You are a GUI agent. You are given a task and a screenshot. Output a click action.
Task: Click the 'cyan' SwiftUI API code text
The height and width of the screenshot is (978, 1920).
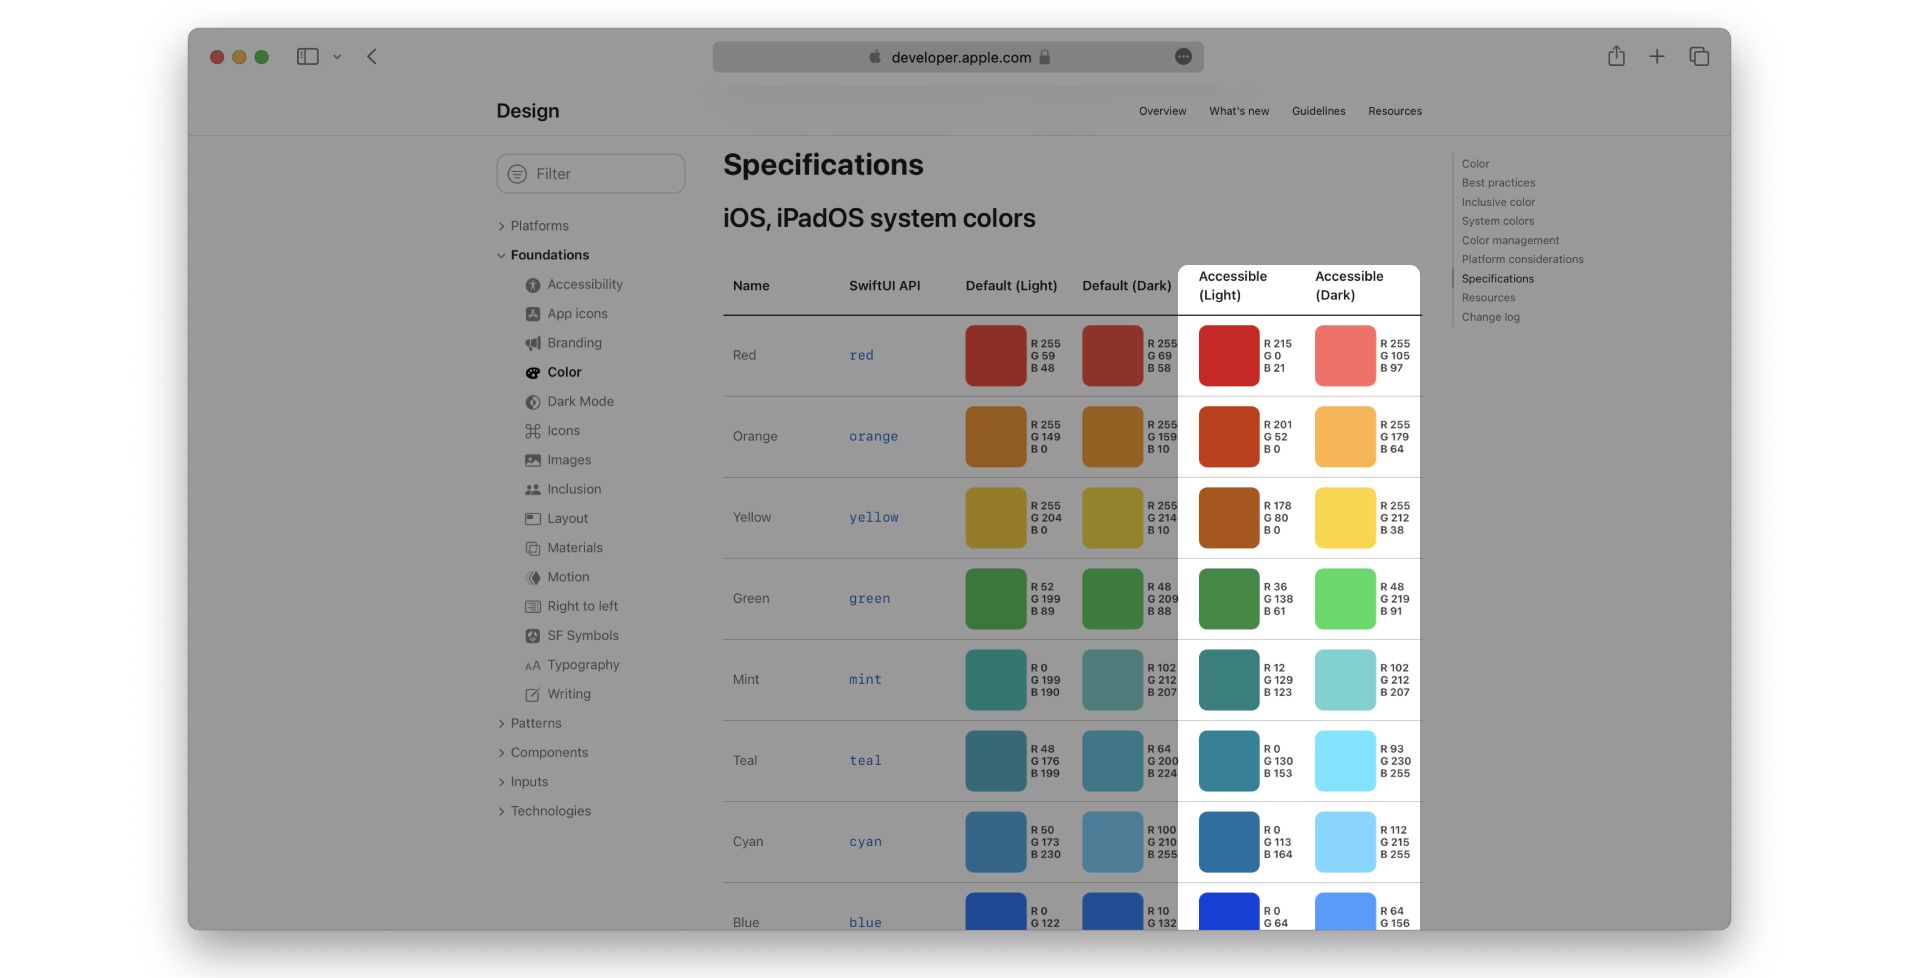[x=865, y=842]
